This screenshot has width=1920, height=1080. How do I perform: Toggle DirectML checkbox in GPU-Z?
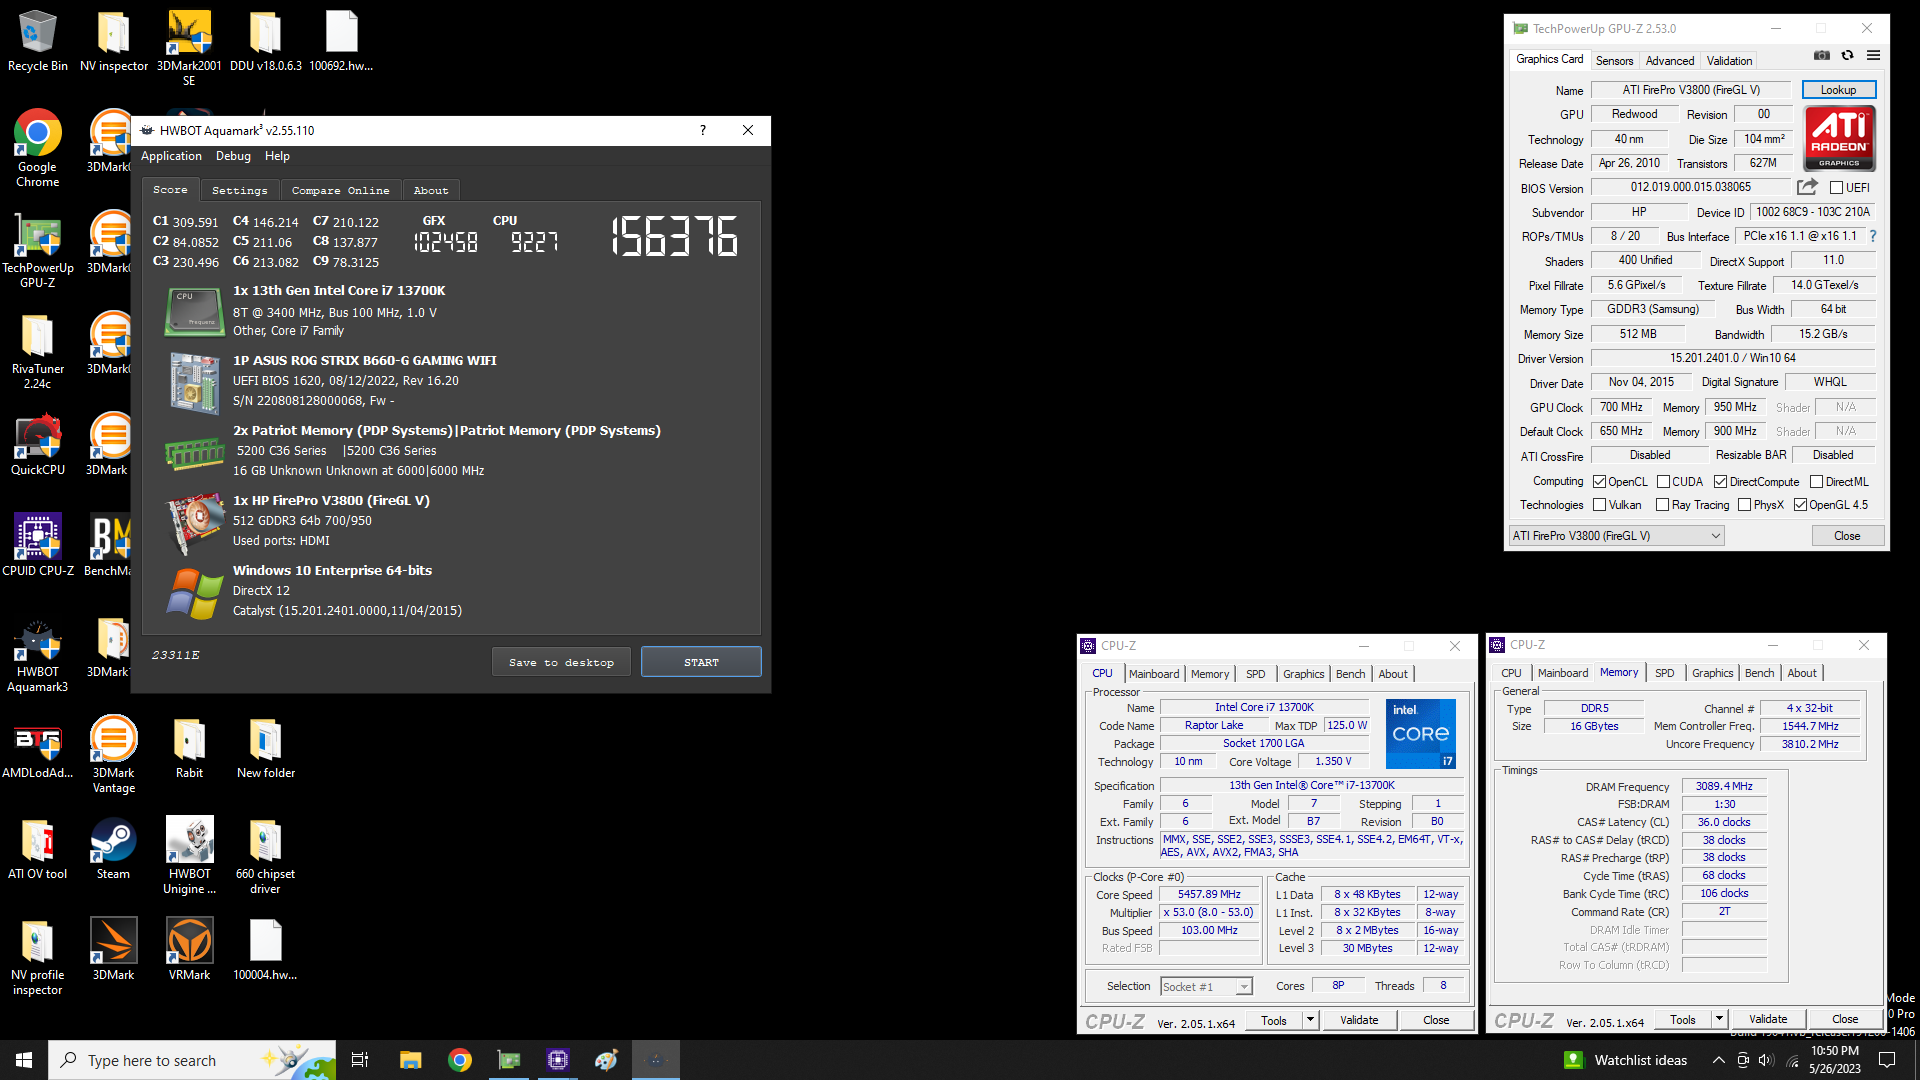pyautogui.click(x=1817, y=482)
